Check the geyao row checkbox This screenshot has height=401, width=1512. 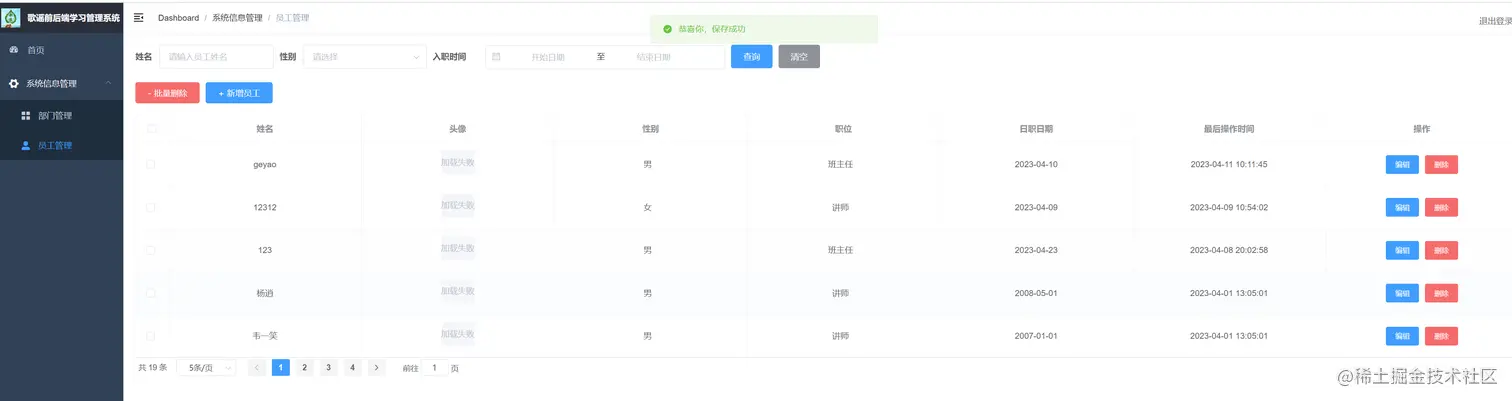[x=151, y=164]
